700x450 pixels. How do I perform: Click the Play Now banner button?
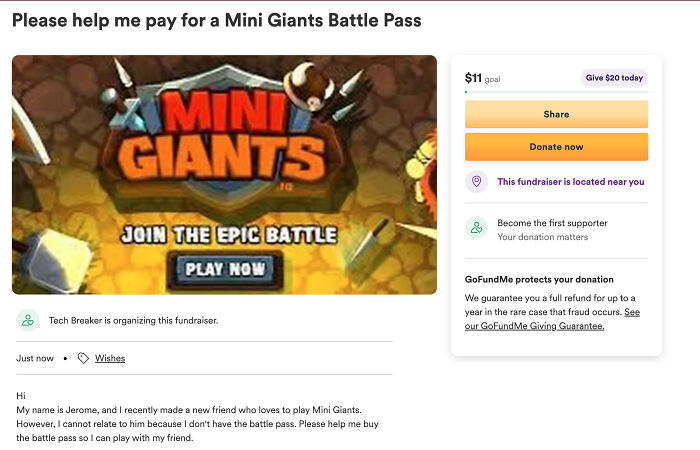pyautogui.click(x=227, y=269)
